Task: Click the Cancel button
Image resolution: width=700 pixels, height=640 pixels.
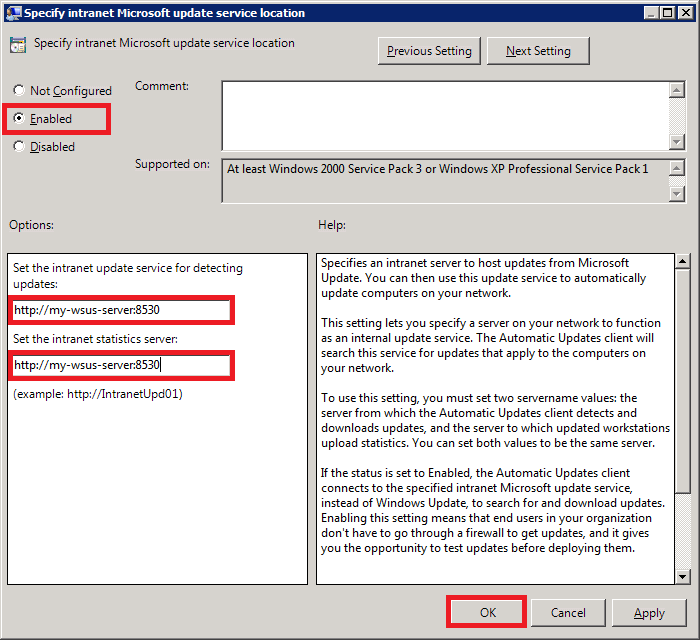Action: click(568, 612)
